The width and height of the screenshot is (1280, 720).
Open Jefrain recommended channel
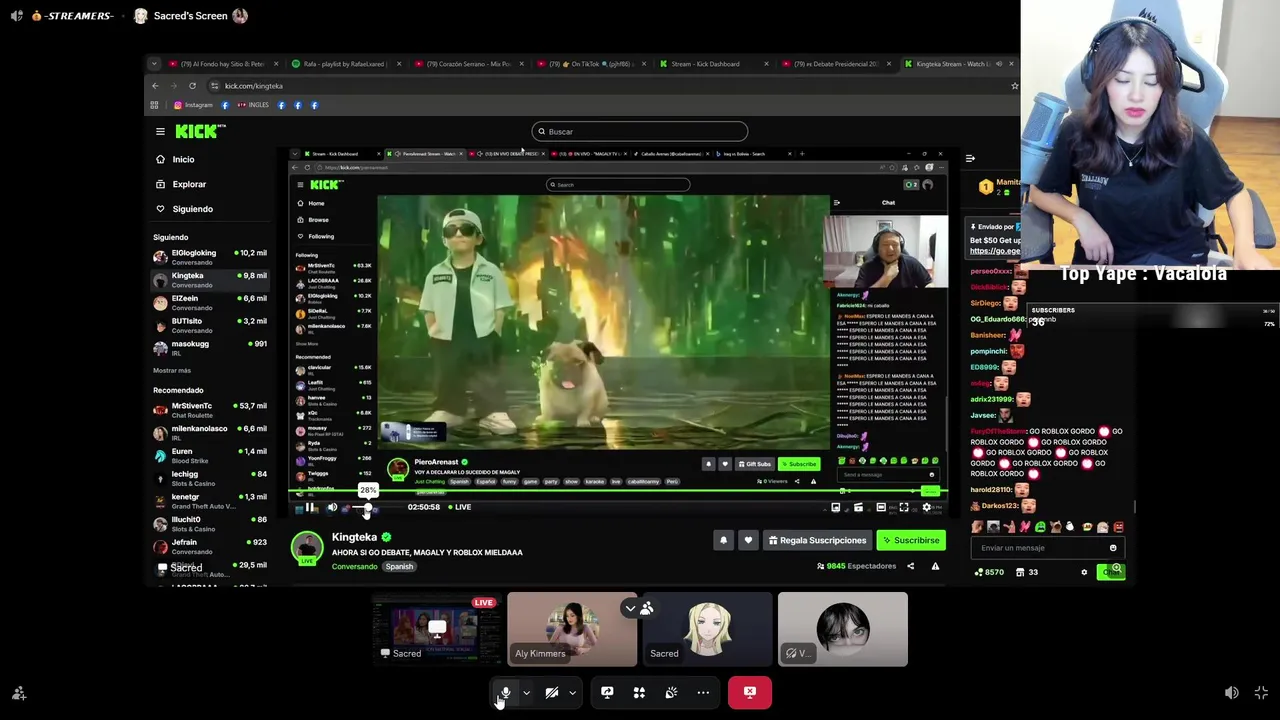point(210,546)
